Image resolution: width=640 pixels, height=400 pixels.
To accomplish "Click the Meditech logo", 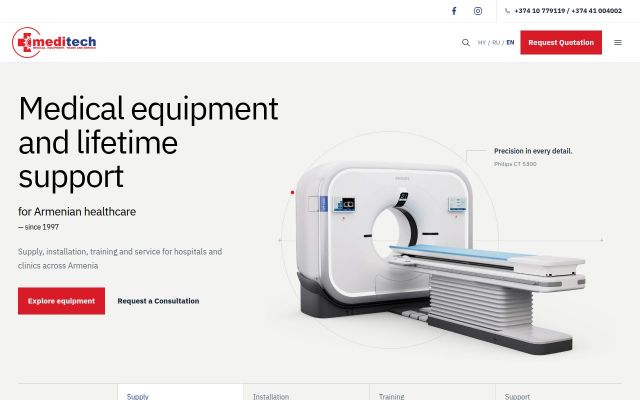I will [54, 42].
